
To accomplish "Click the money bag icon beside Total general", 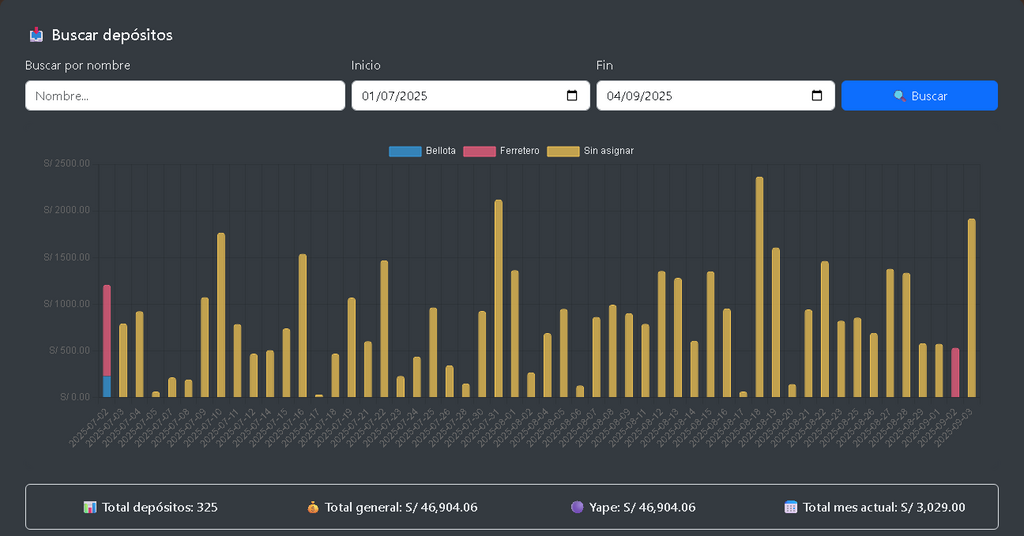I will pos(313,507).
